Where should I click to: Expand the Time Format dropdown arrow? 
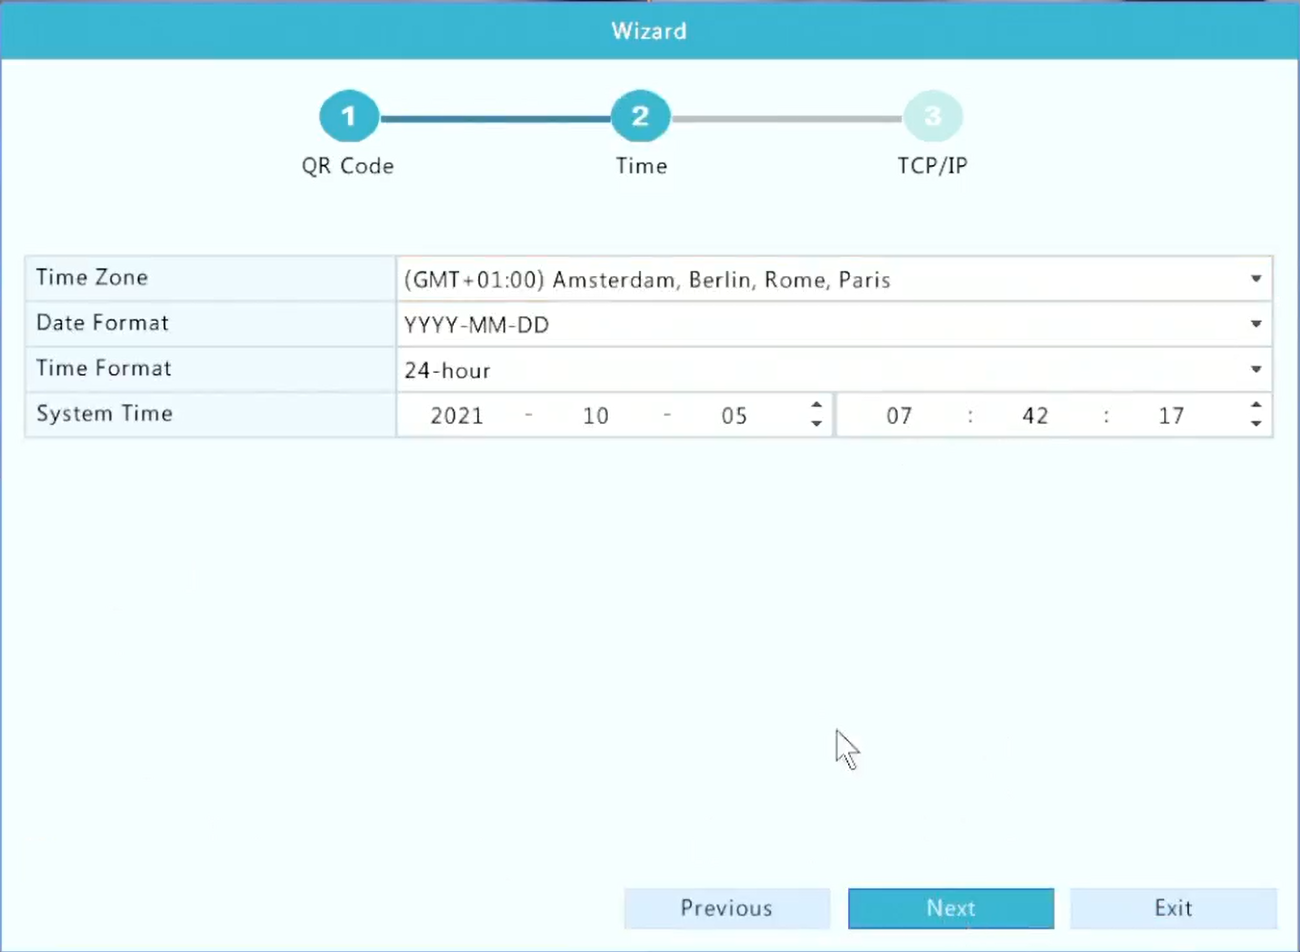(x=1256, y=370)
